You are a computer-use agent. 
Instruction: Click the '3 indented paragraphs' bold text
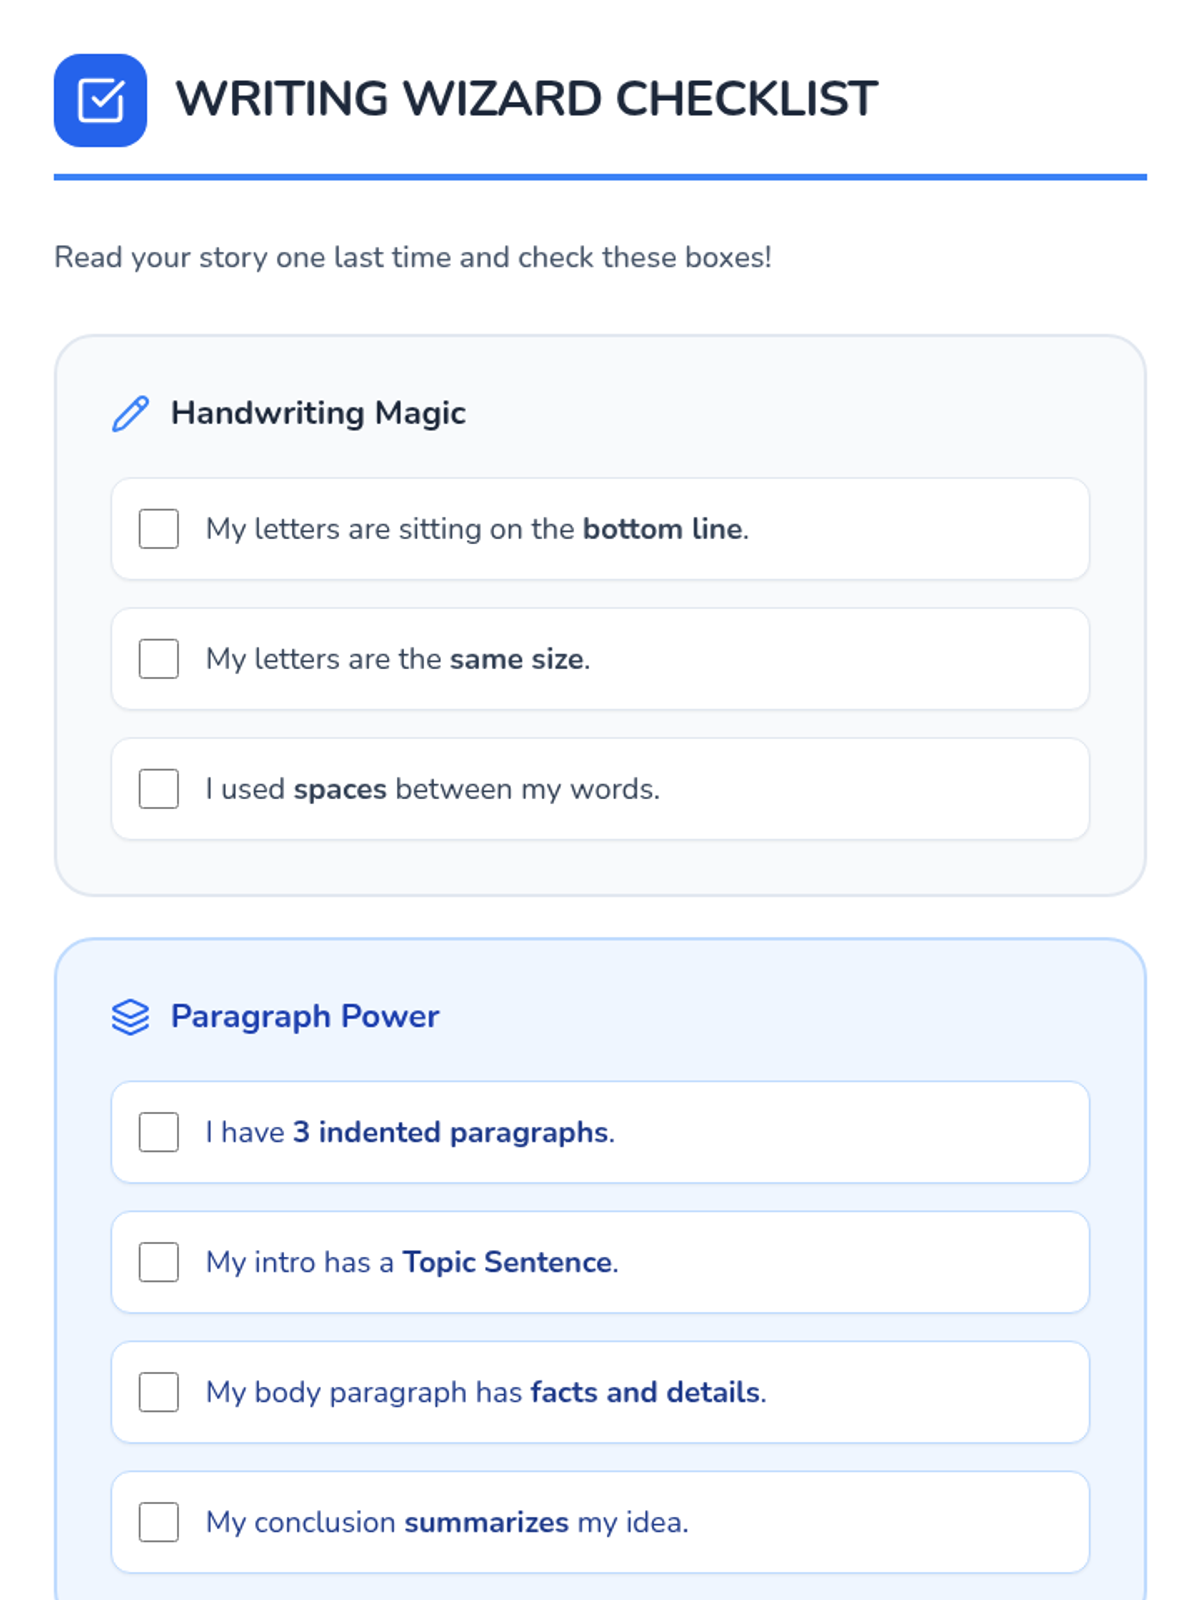[450, 1132]
